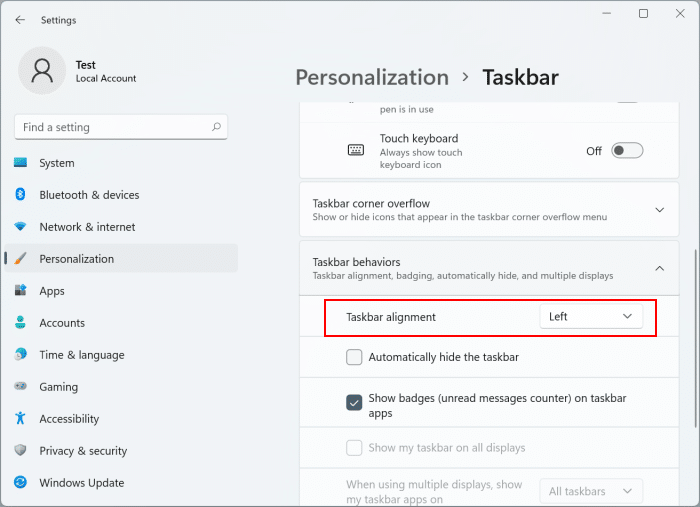Viewport: 700px width, 507px height.
Task: Close the Settings window
Action: click(x=680, y=14)
